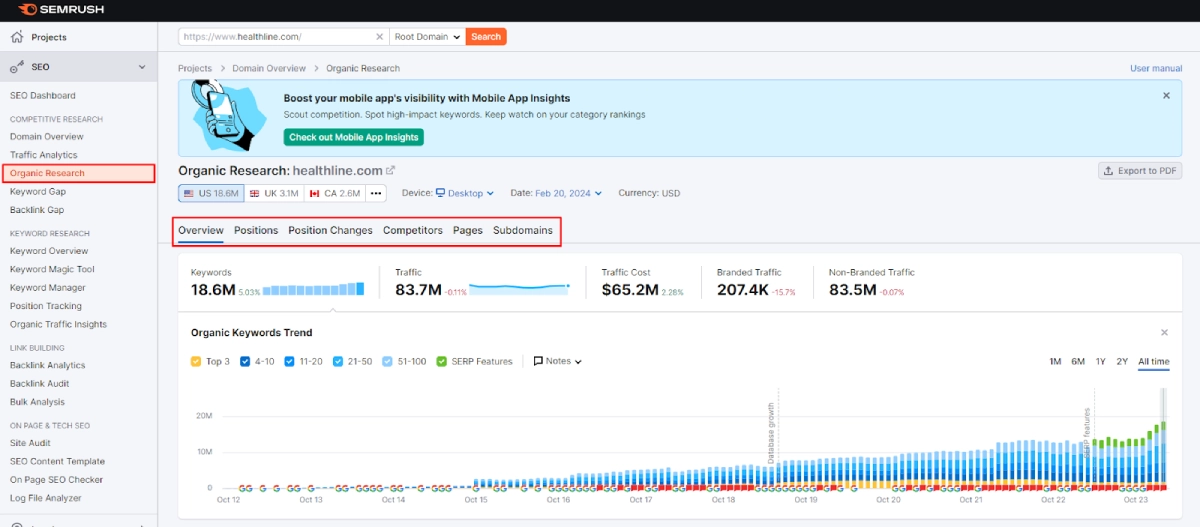
Task: Open Domain Overview in sidebar
Action: [x=47, y=136]
